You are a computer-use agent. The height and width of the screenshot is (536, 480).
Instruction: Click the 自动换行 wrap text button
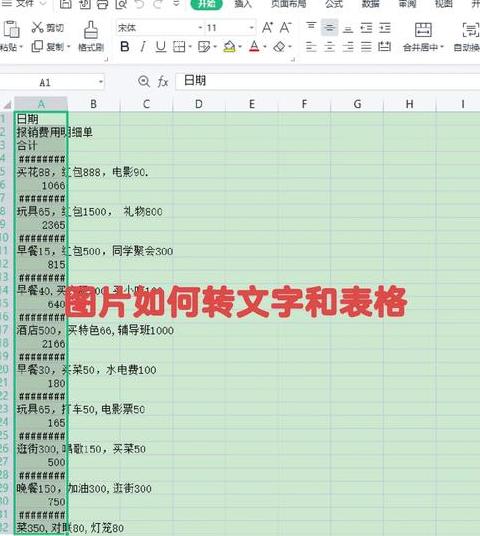[x=467, y=37]
